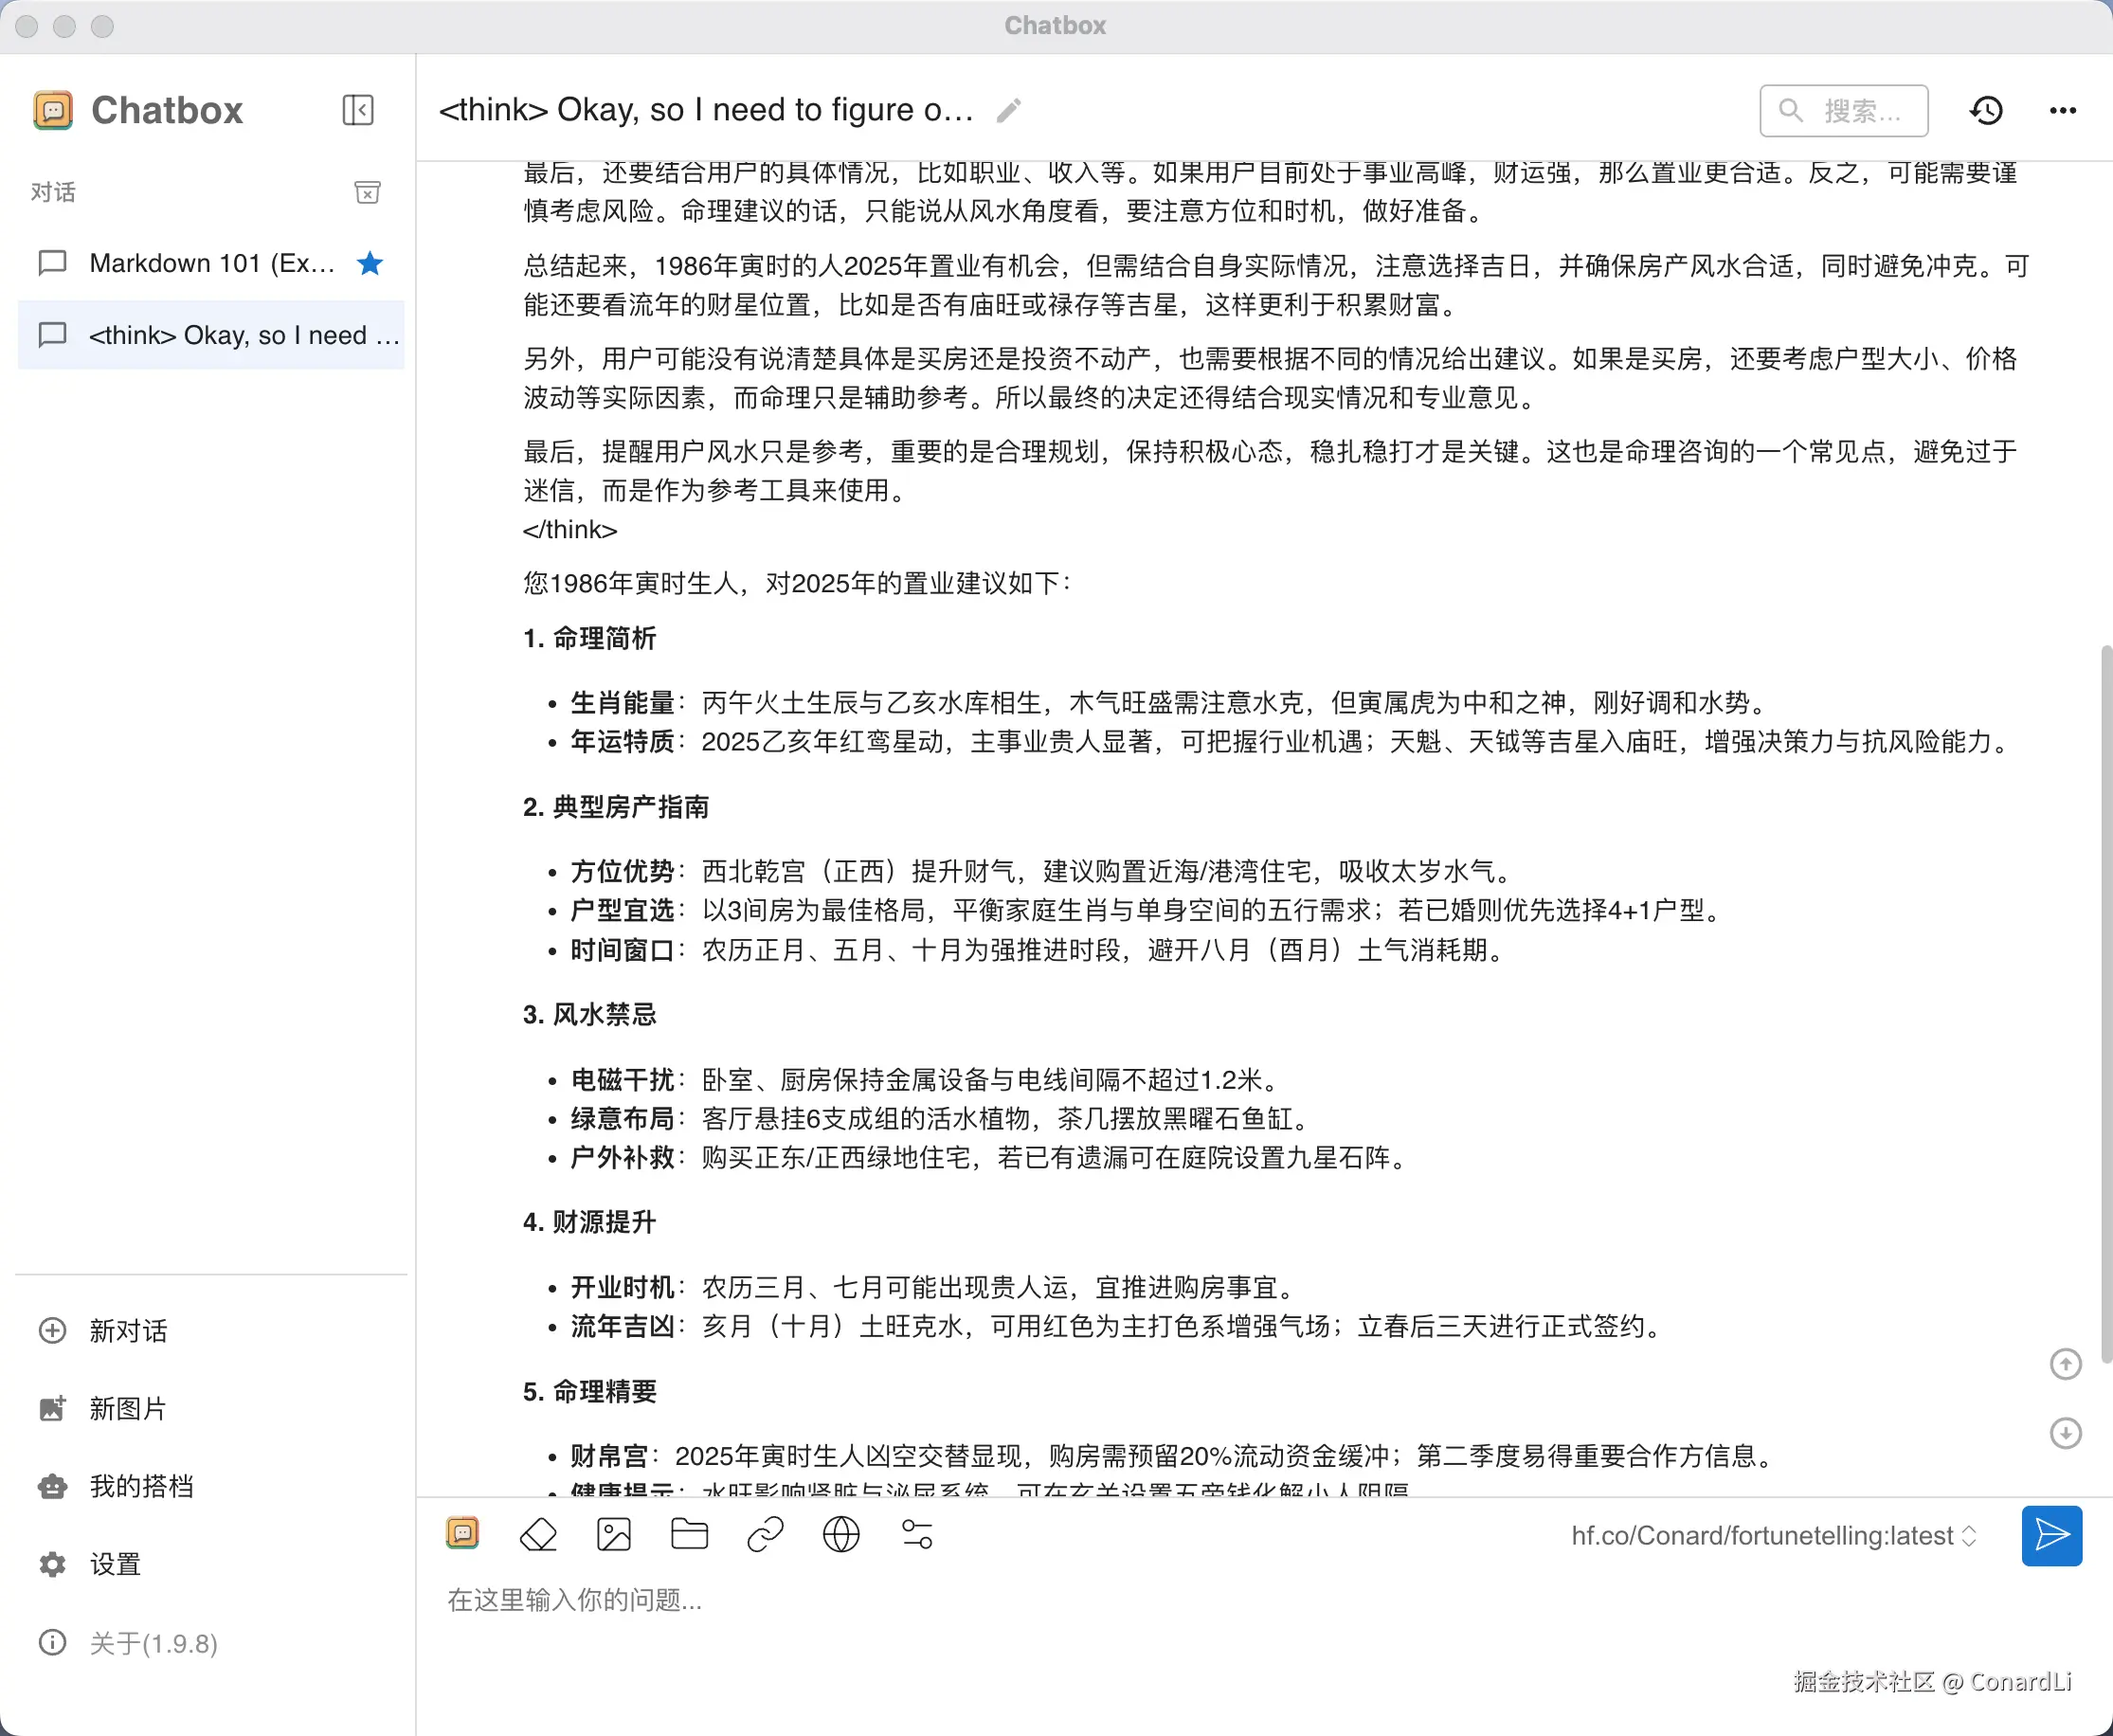Viewport: 2113px width, 1736px height.
Task: Open the fortunetelling model selector dropdown
Action: 1773,1535
